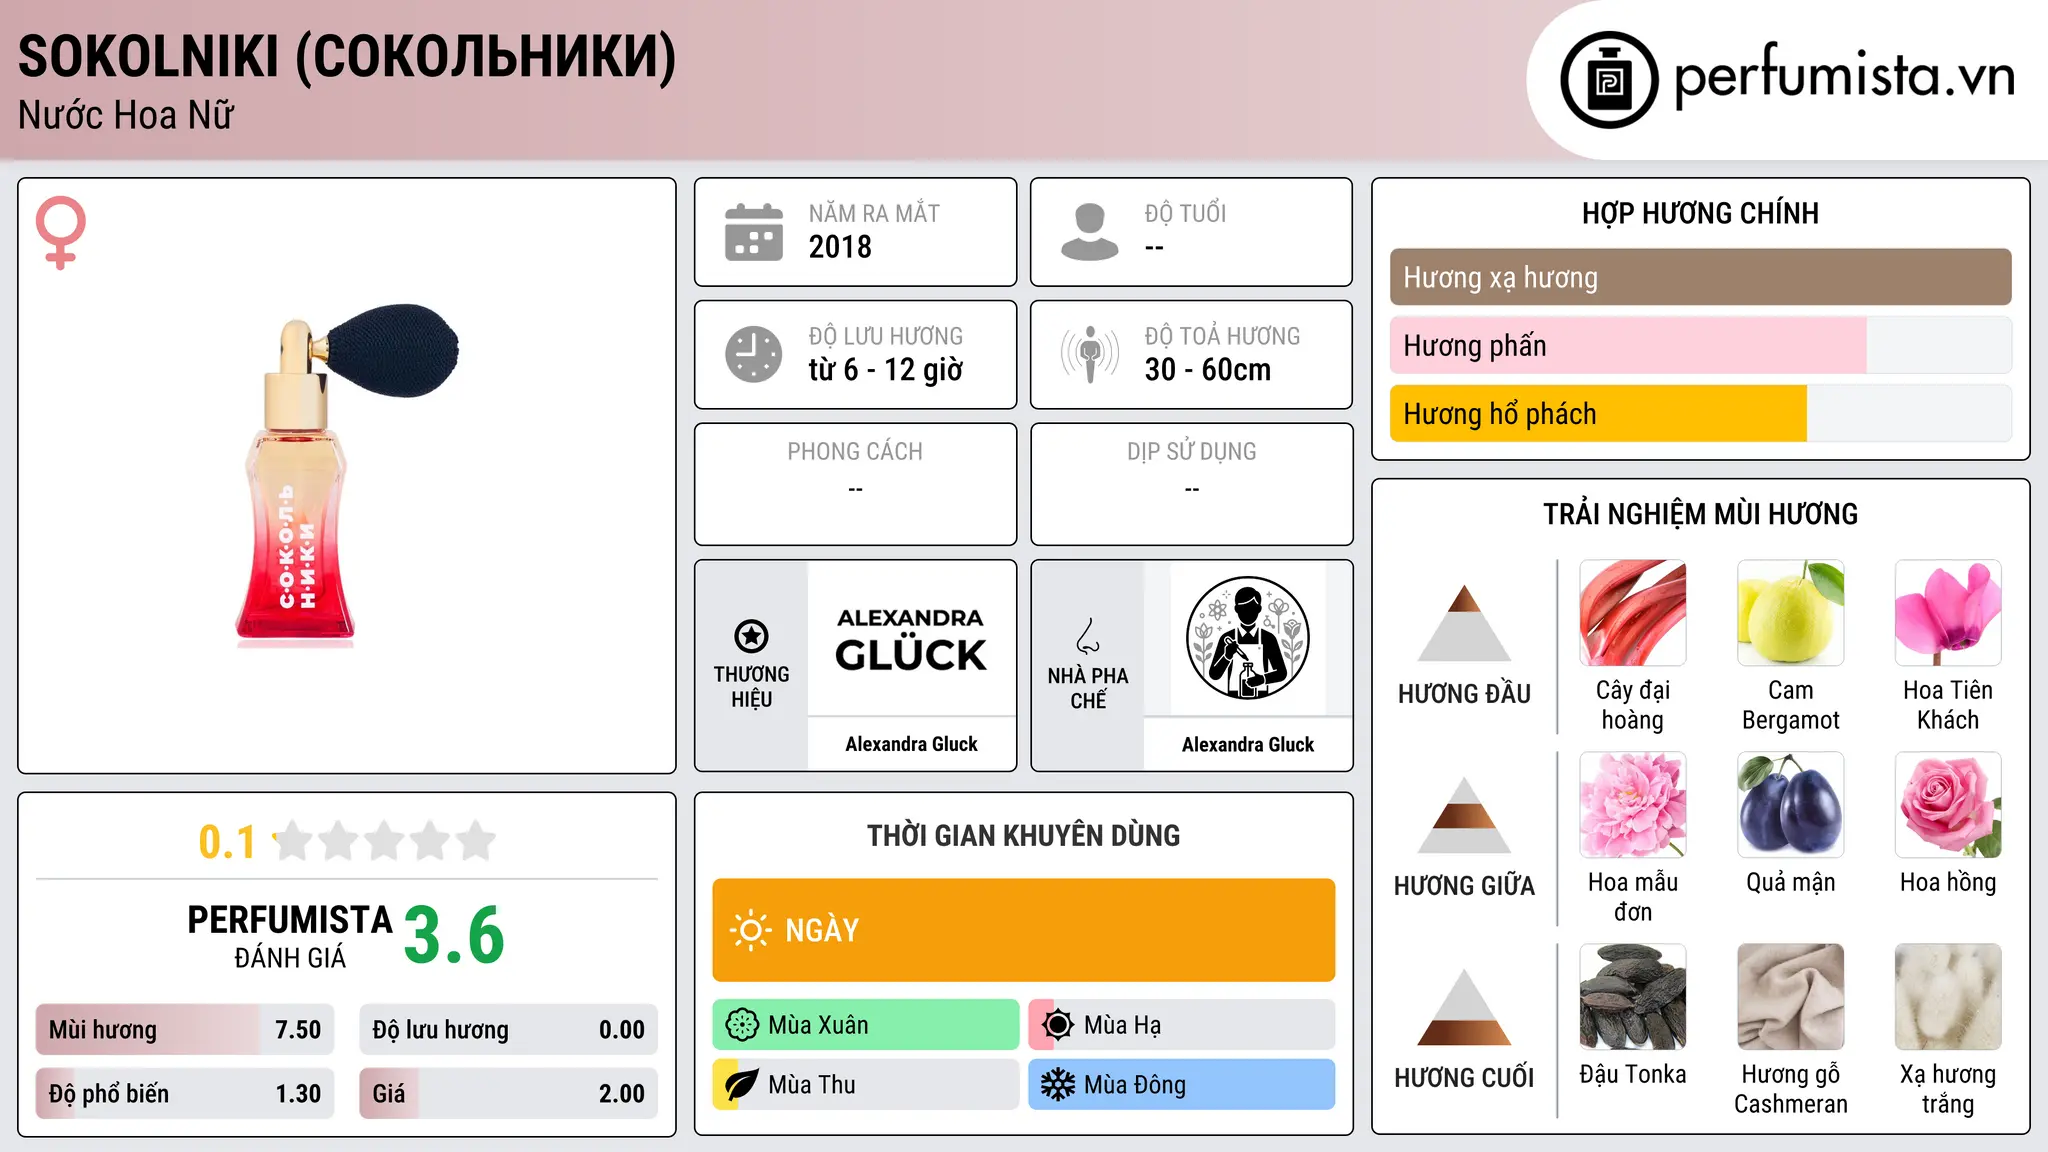Click the longevity value từ 6 - 12 giờ
2048x1152 pixels.
coord(886,370)
